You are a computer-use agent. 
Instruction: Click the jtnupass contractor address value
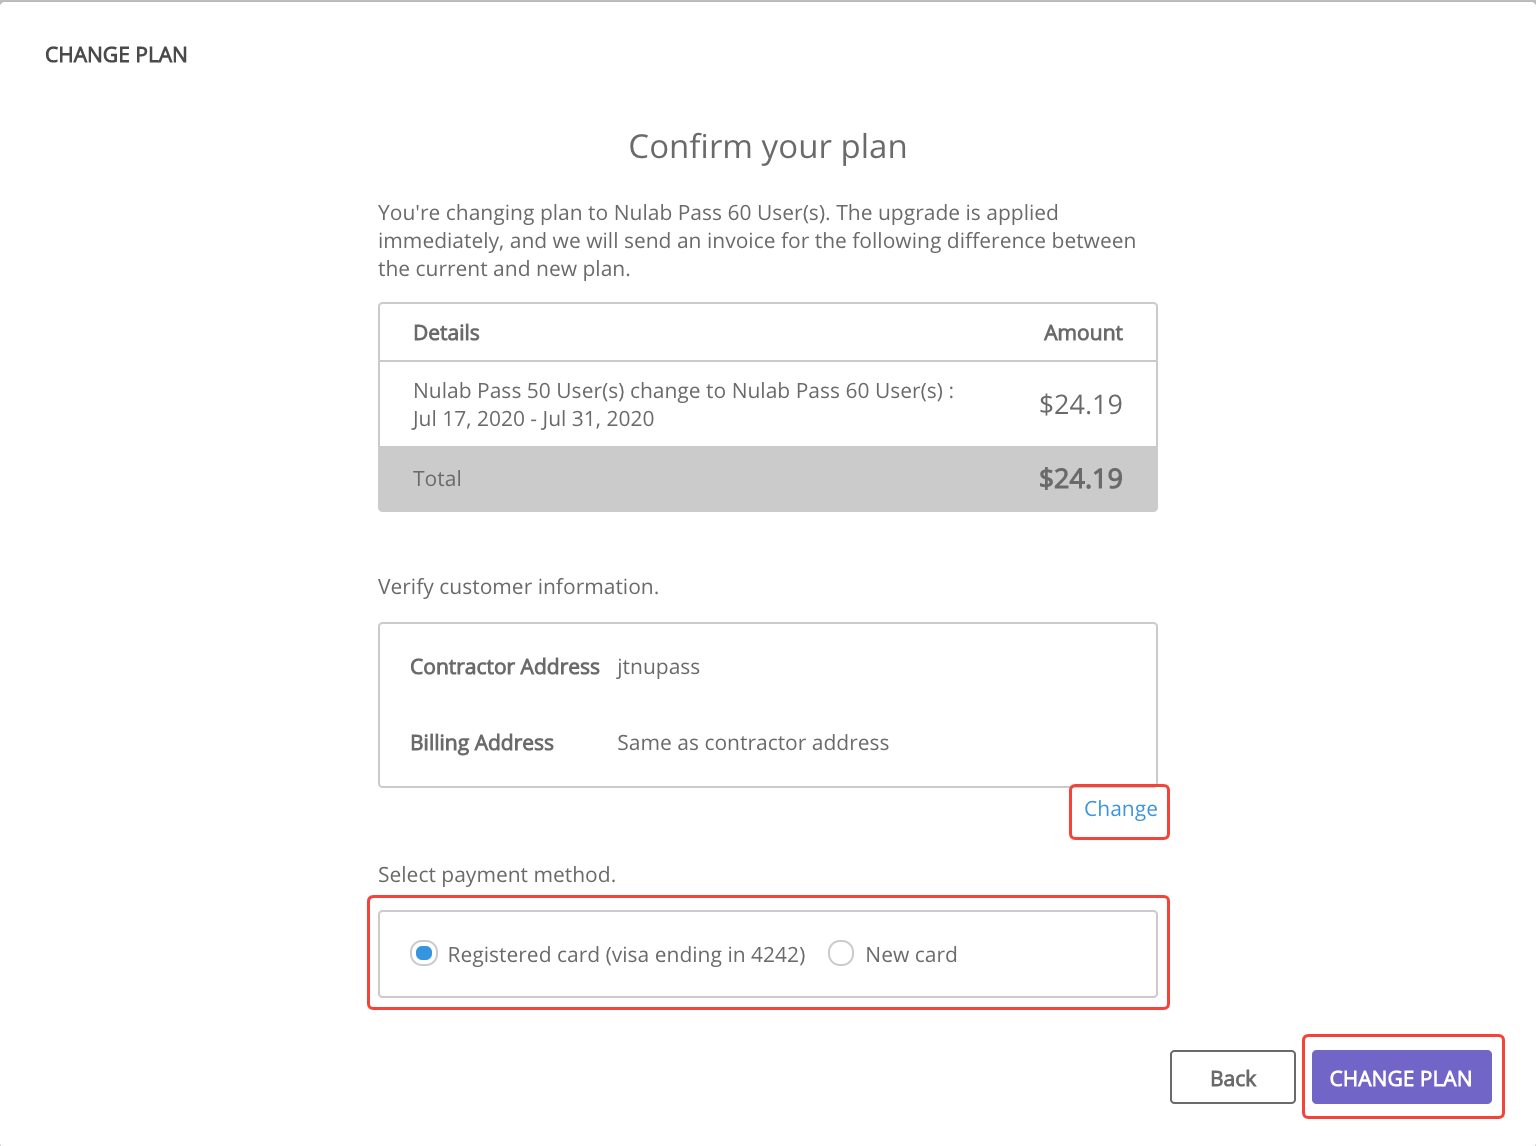(658, 668)
